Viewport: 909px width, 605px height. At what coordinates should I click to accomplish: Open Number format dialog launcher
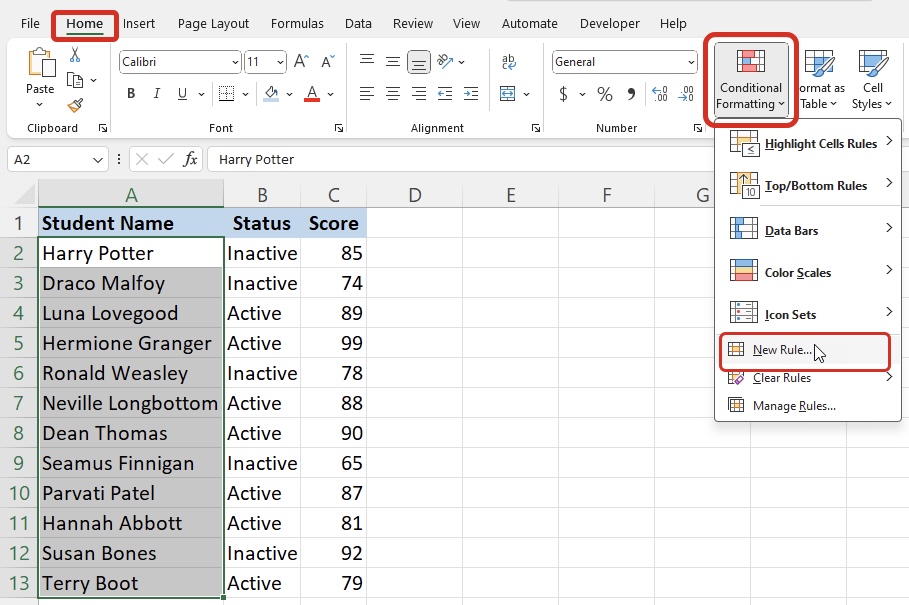pyautogui.click(x=698, y=128)
